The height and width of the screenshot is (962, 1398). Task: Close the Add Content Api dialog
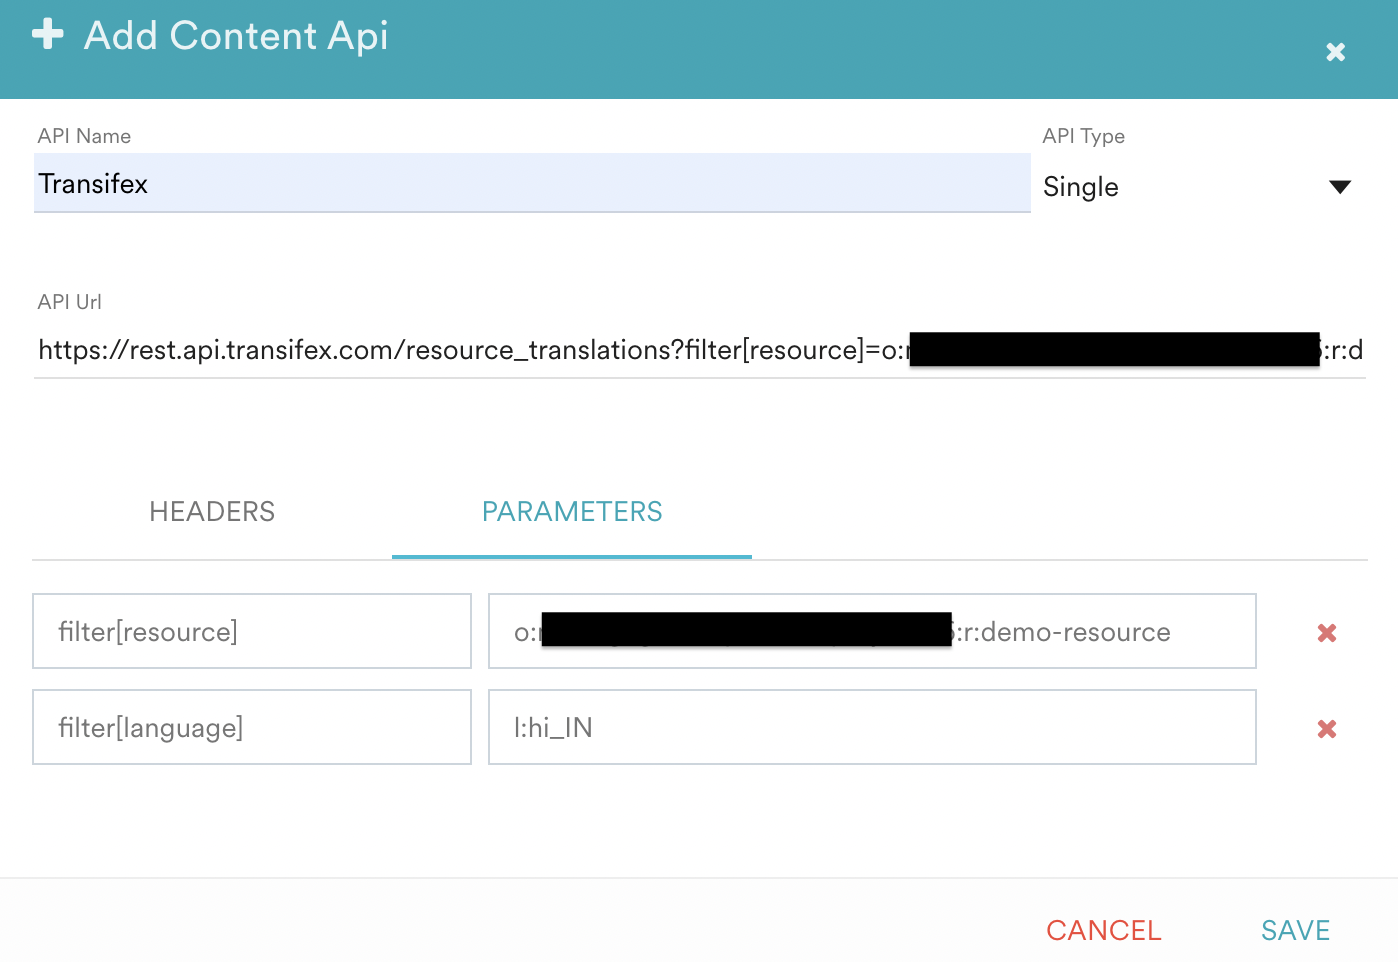click(x=1335, y=52)
